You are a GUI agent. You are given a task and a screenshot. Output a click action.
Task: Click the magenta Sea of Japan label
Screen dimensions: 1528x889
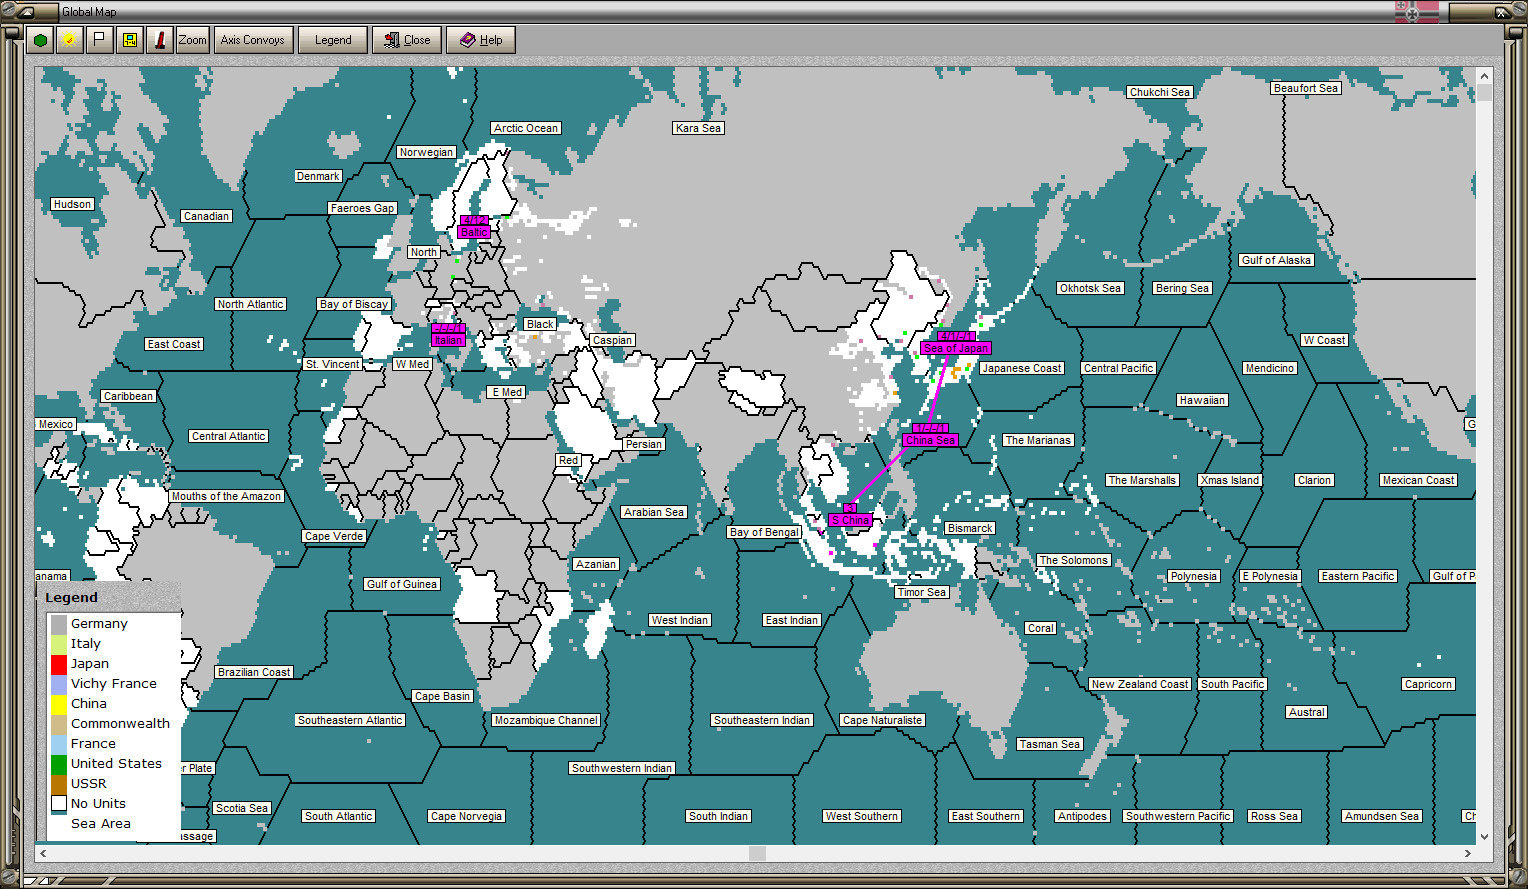pos(956,348)
